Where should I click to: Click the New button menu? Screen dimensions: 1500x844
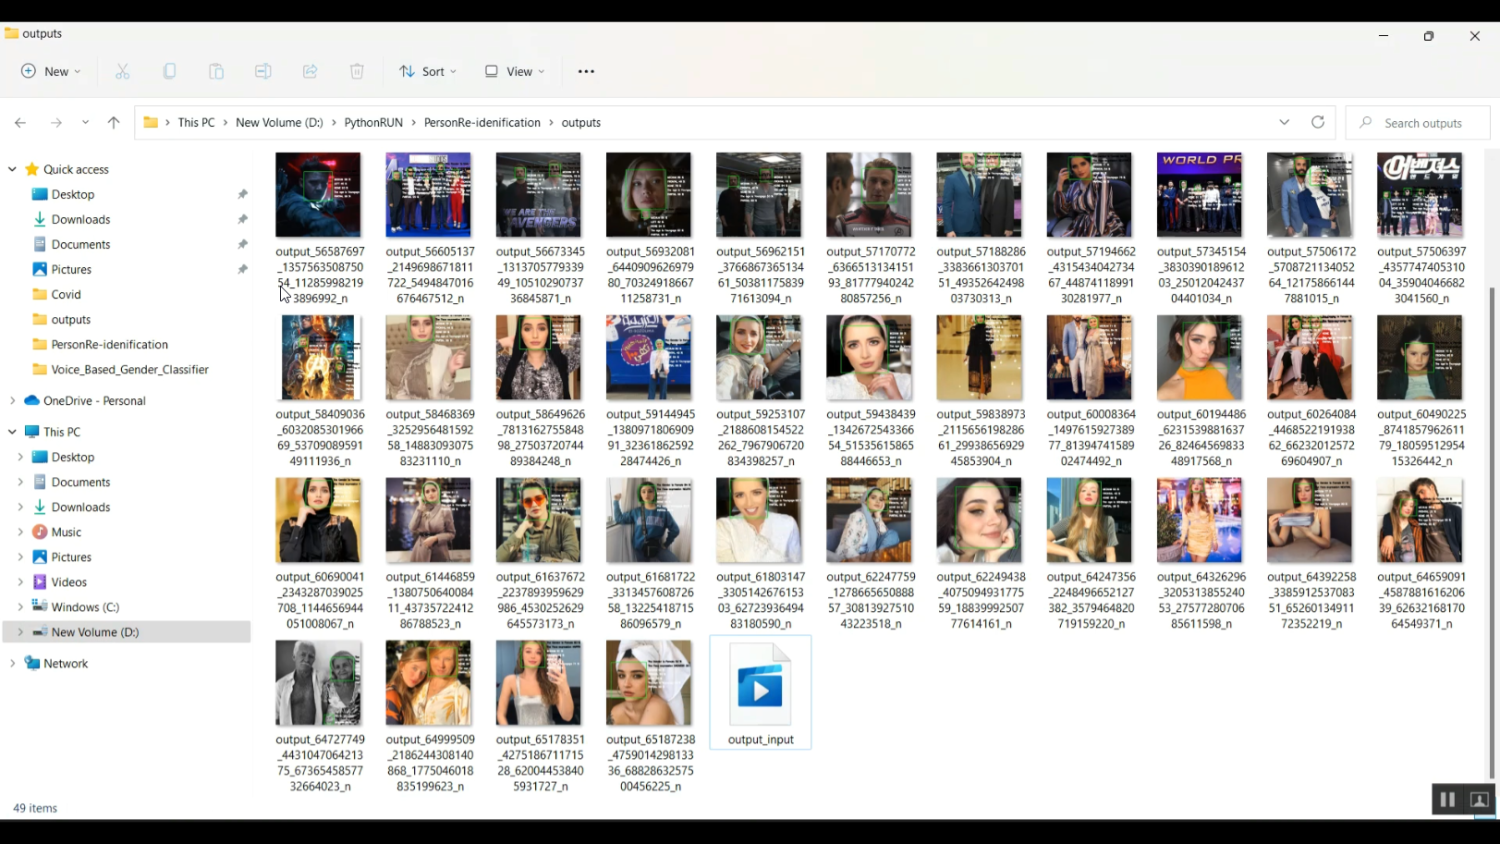pos(51,71)
